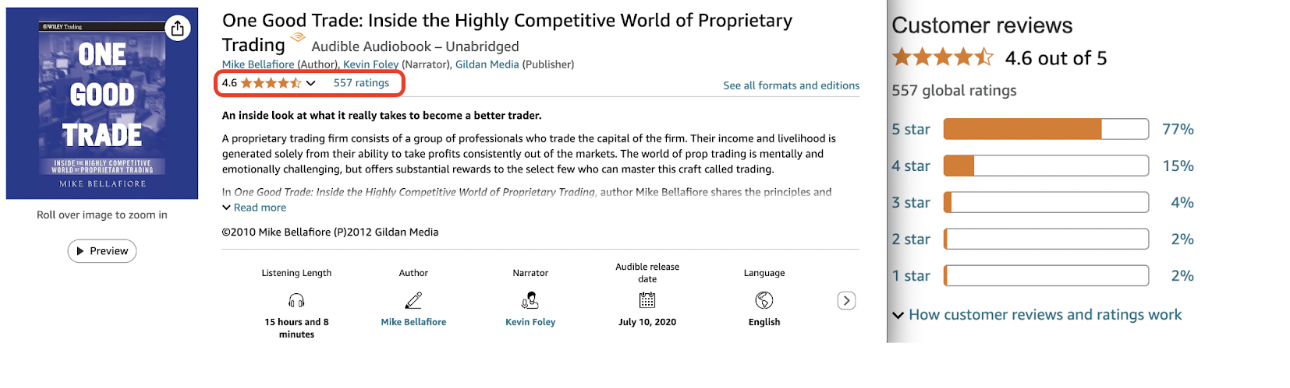Open the 557 ratings link
1290x388 pixels.
(361, 83)
